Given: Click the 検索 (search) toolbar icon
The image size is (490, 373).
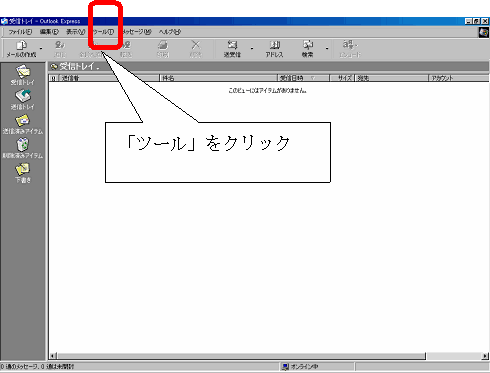Looking at the screenshot, I should click(307, 49).
